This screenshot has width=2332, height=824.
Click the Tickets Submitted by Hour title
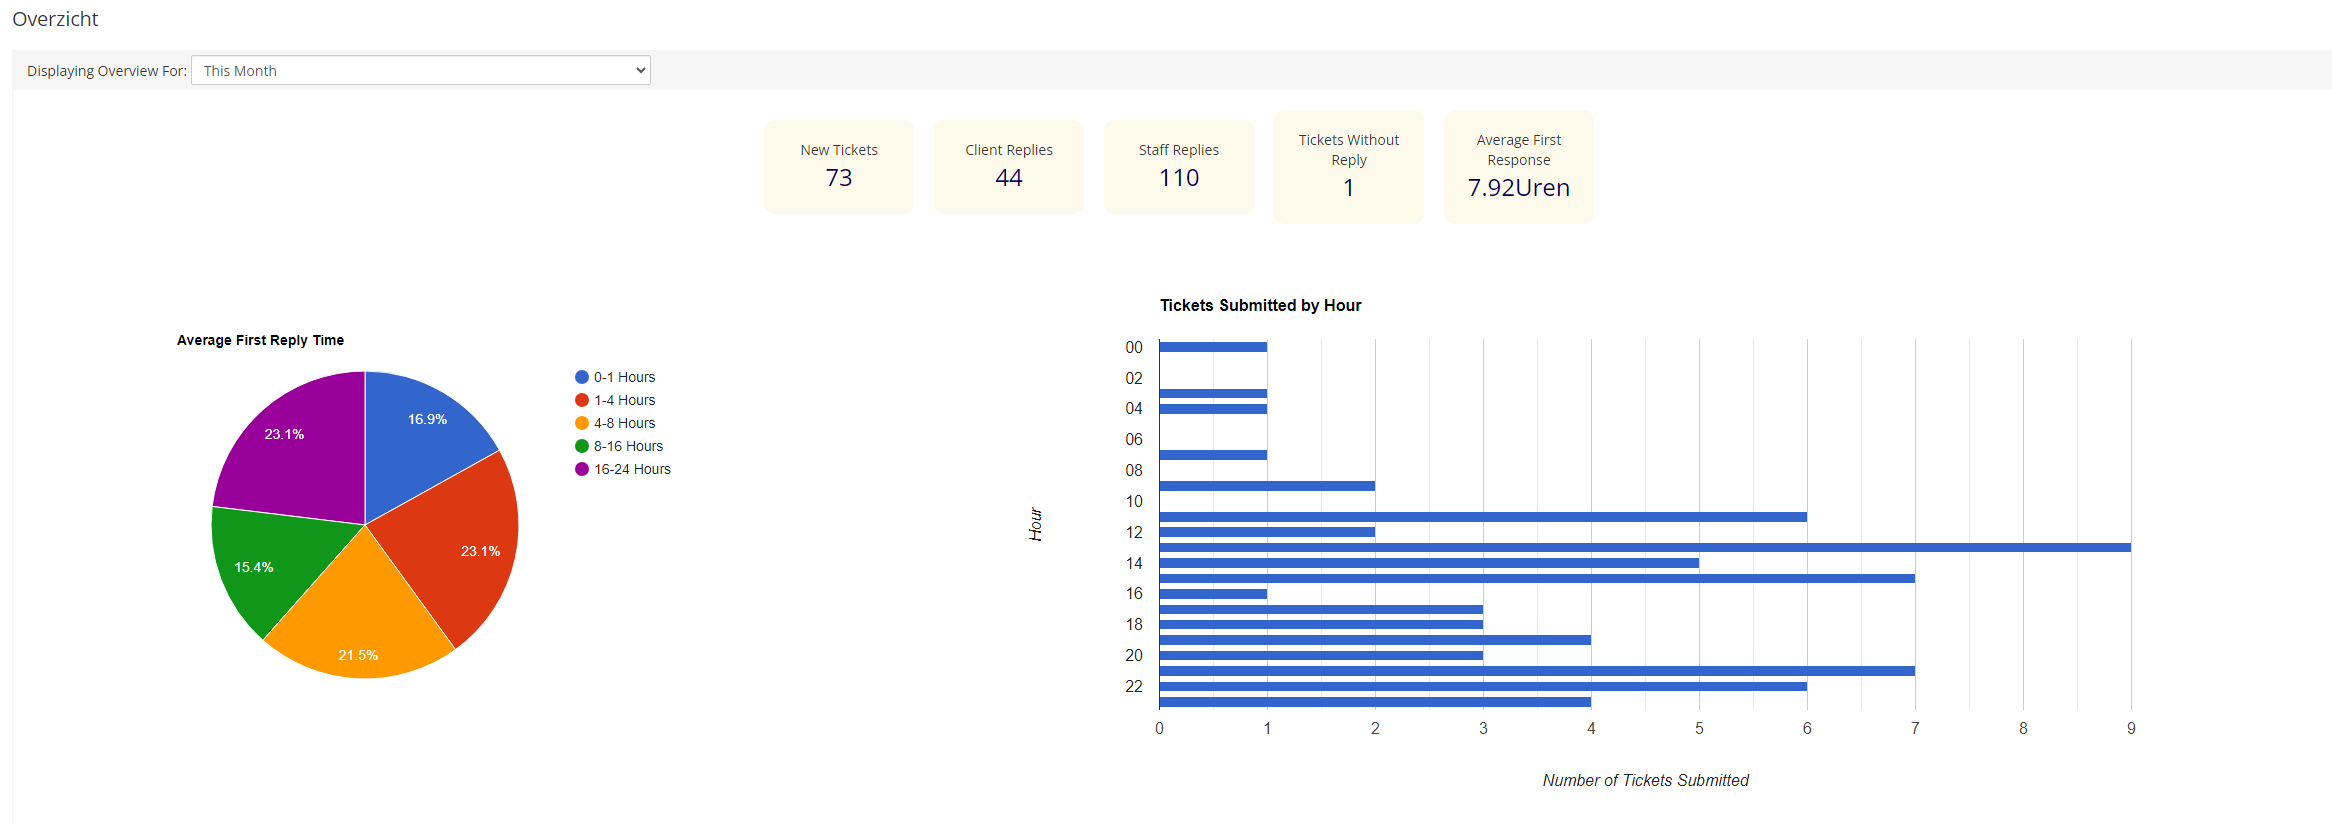click(x=1260, y=305)
